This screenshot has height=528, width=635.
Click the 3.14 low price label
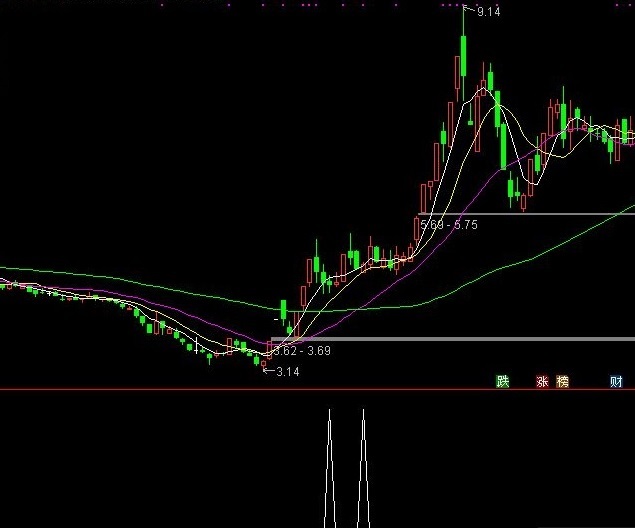288,372
